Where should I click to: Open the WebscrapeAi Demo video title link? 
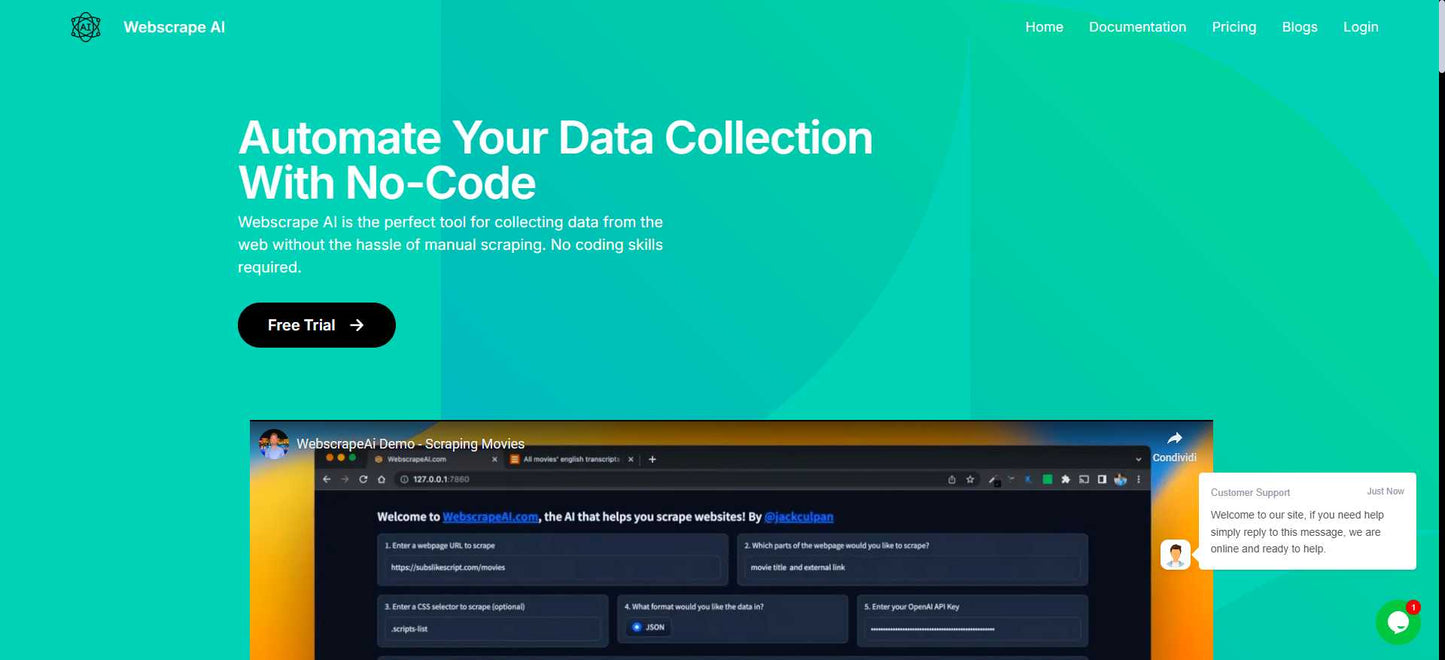tap(410, 444)
